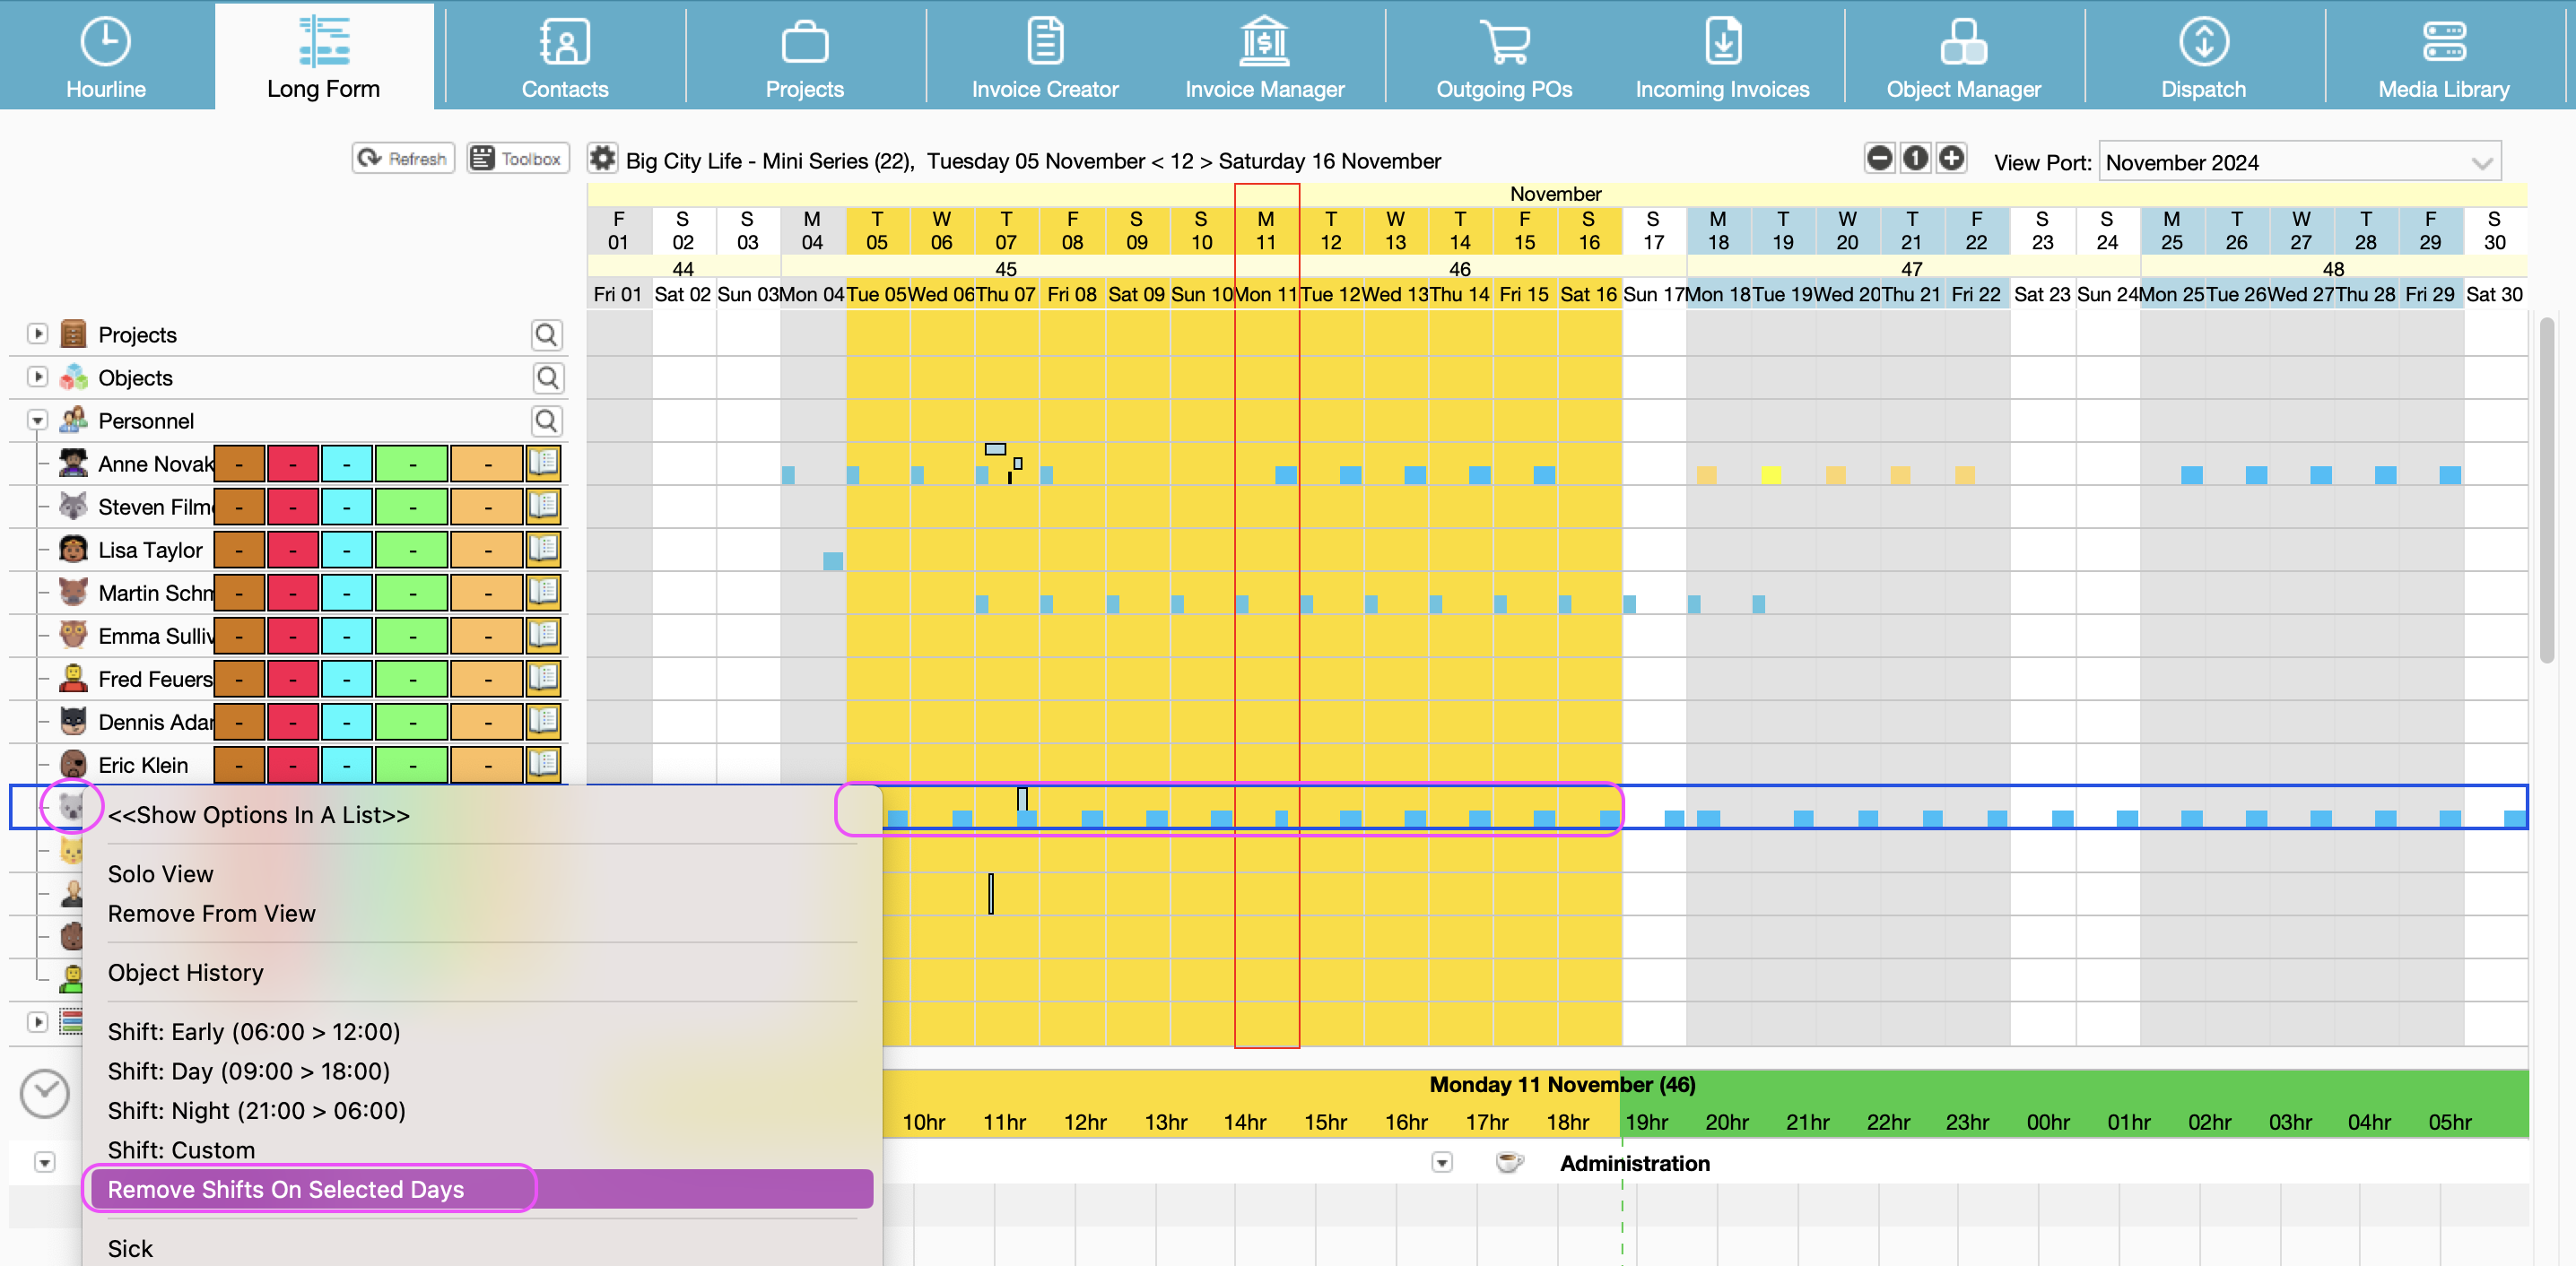Click the zoom out minus icon
This screenshot has height=1266, width=2576.
[1879, 158]
